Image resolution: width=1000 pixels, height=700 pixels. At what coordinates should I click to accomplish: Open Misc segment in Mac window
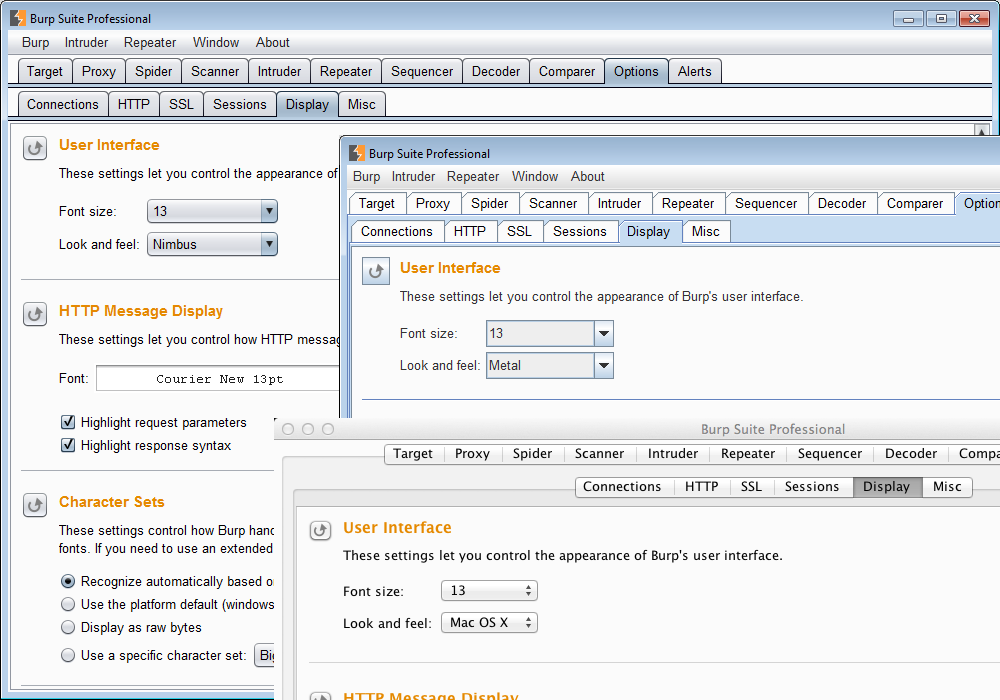tap(947, 487)
